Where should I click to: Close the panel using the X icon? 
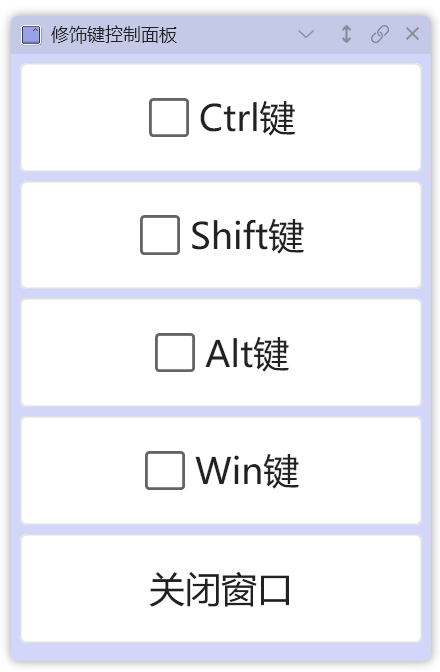tap(413, 34)
